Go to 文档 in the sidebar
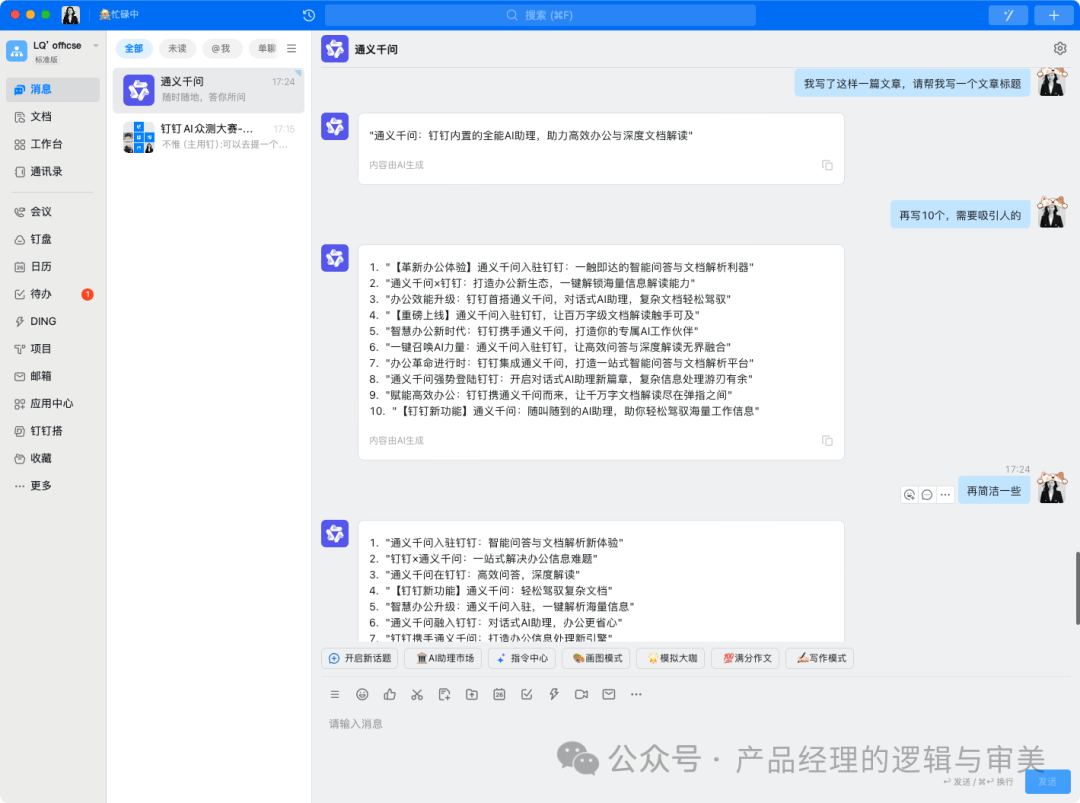This screenshot has height=803, width=1080. pyautogui.click(x=53, y=117)
